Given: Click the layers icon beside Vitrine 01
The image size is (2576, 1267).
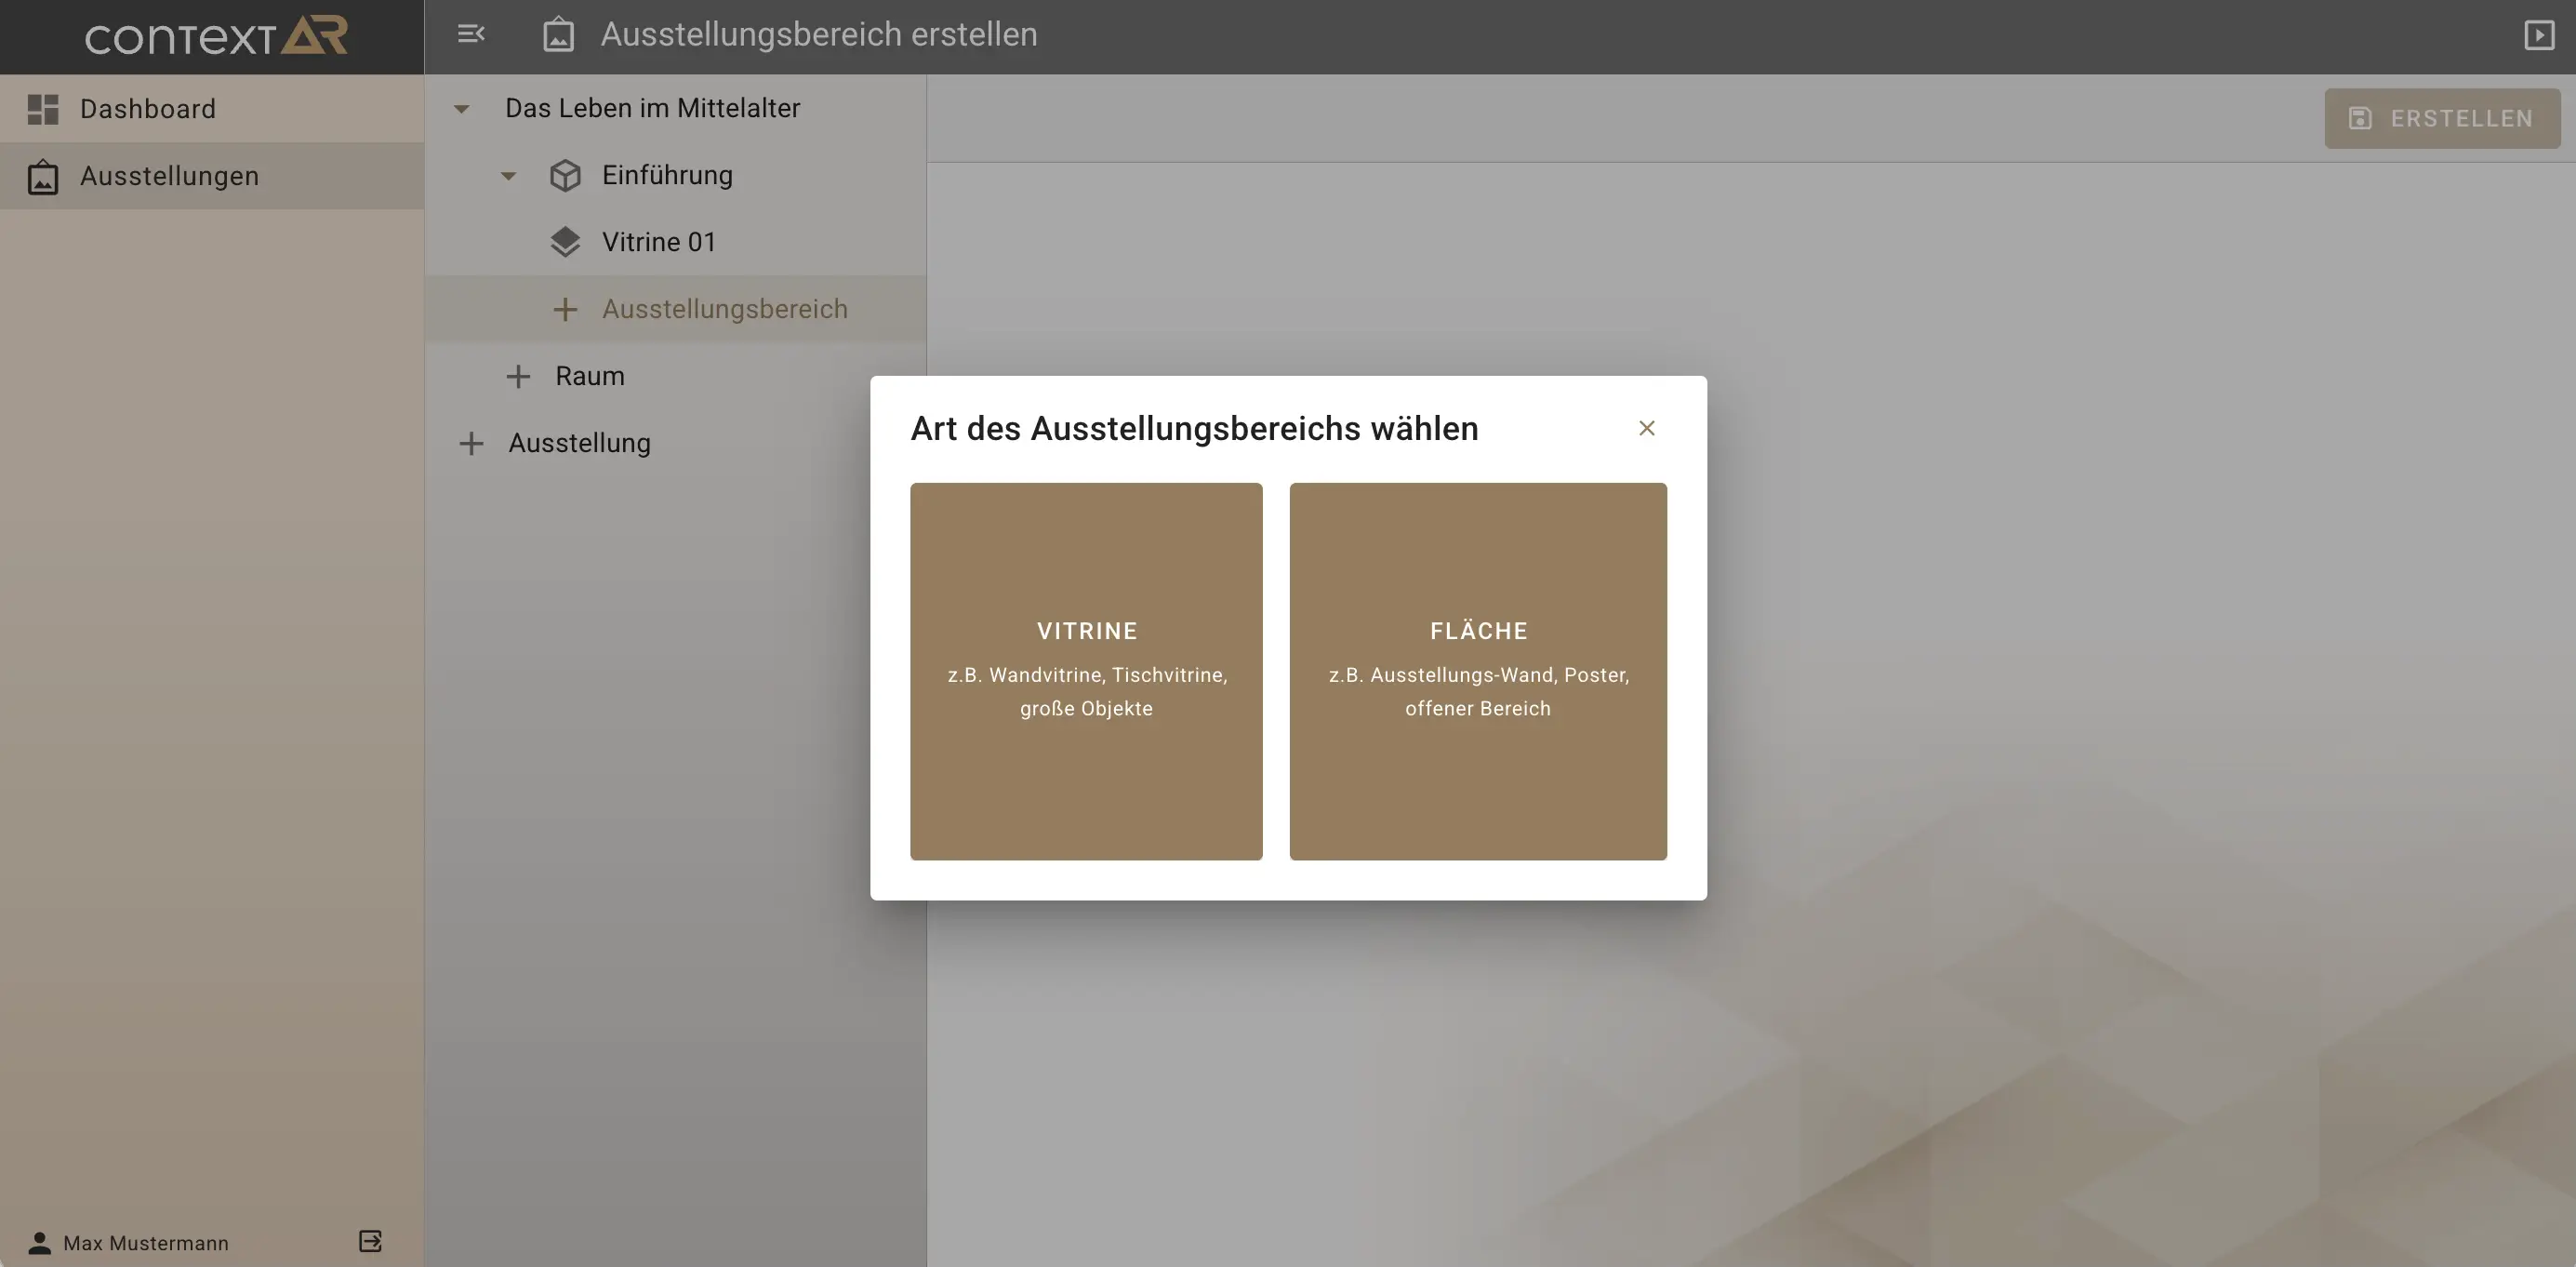Looking at the screenshot, I should pyautogui.click(x=565, y=242).
